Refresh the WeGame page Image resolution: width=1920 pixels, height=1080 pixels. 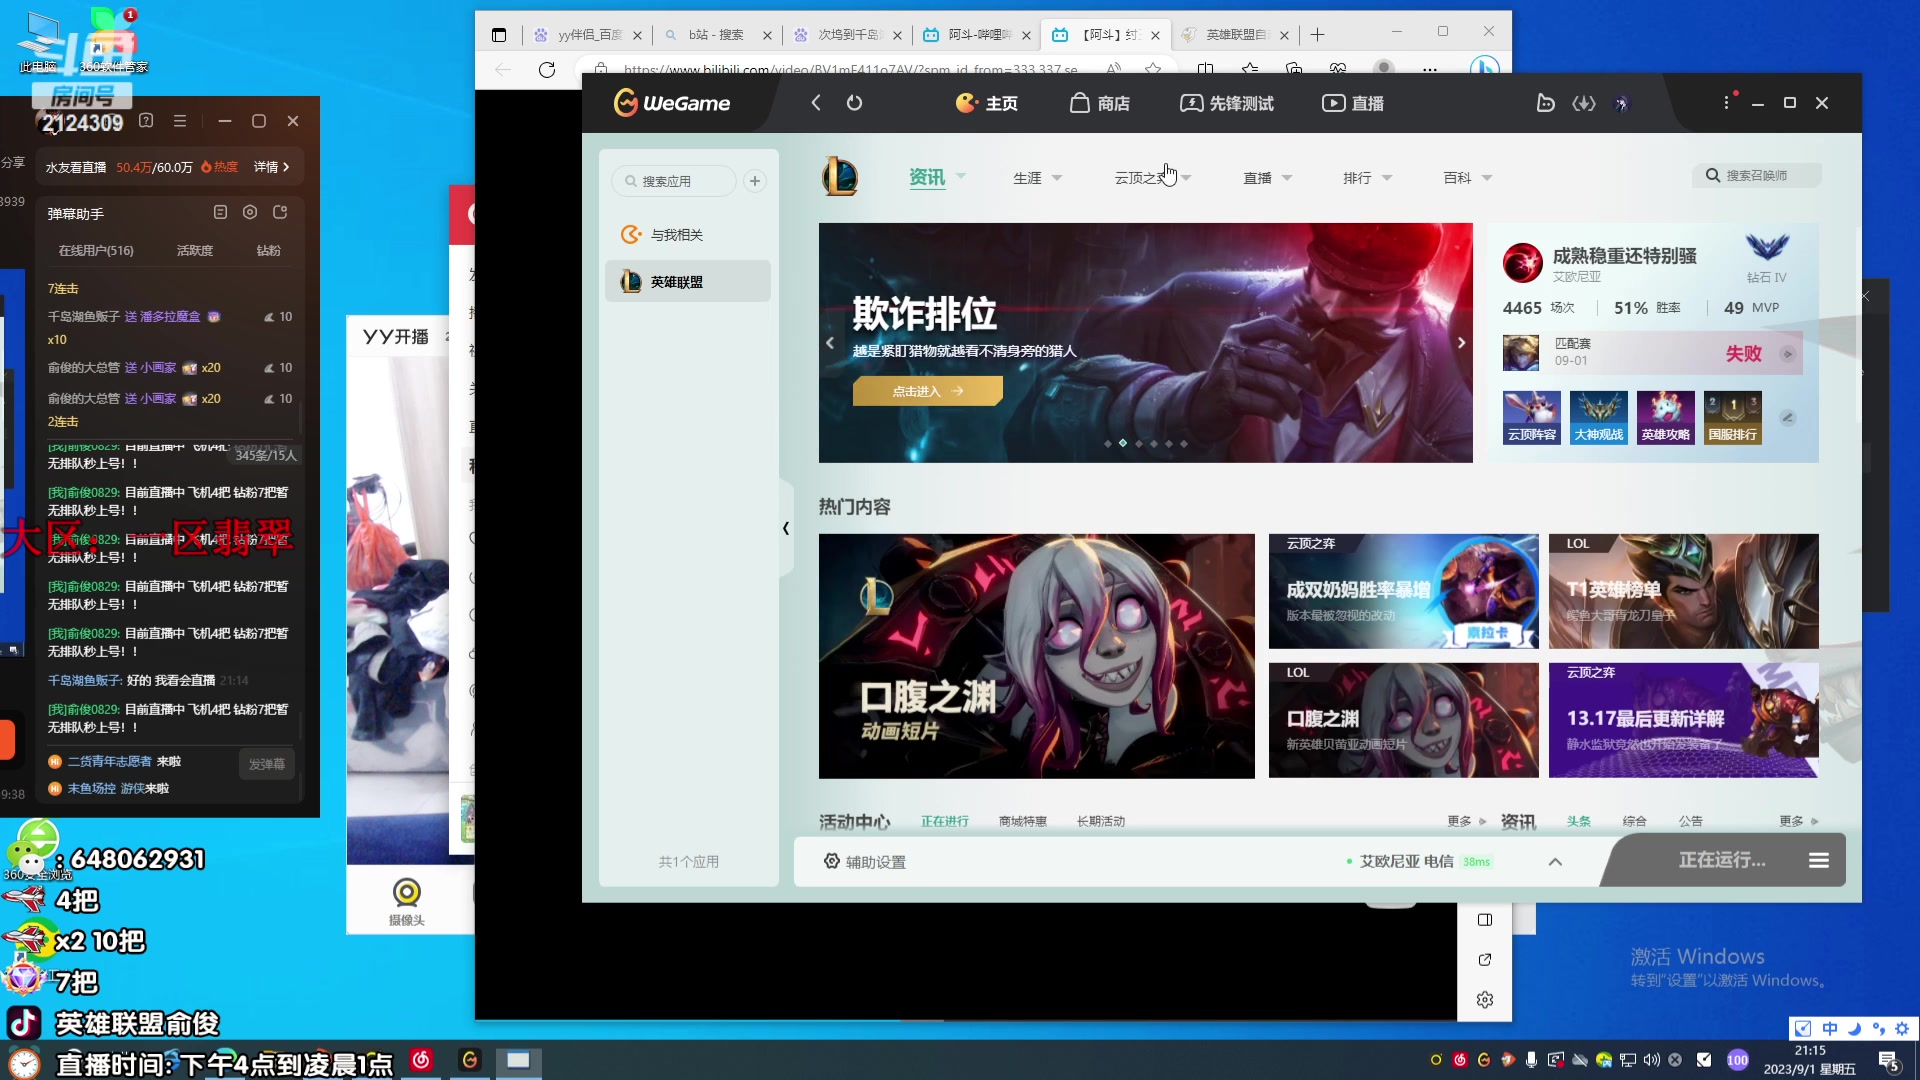(854, 103)
